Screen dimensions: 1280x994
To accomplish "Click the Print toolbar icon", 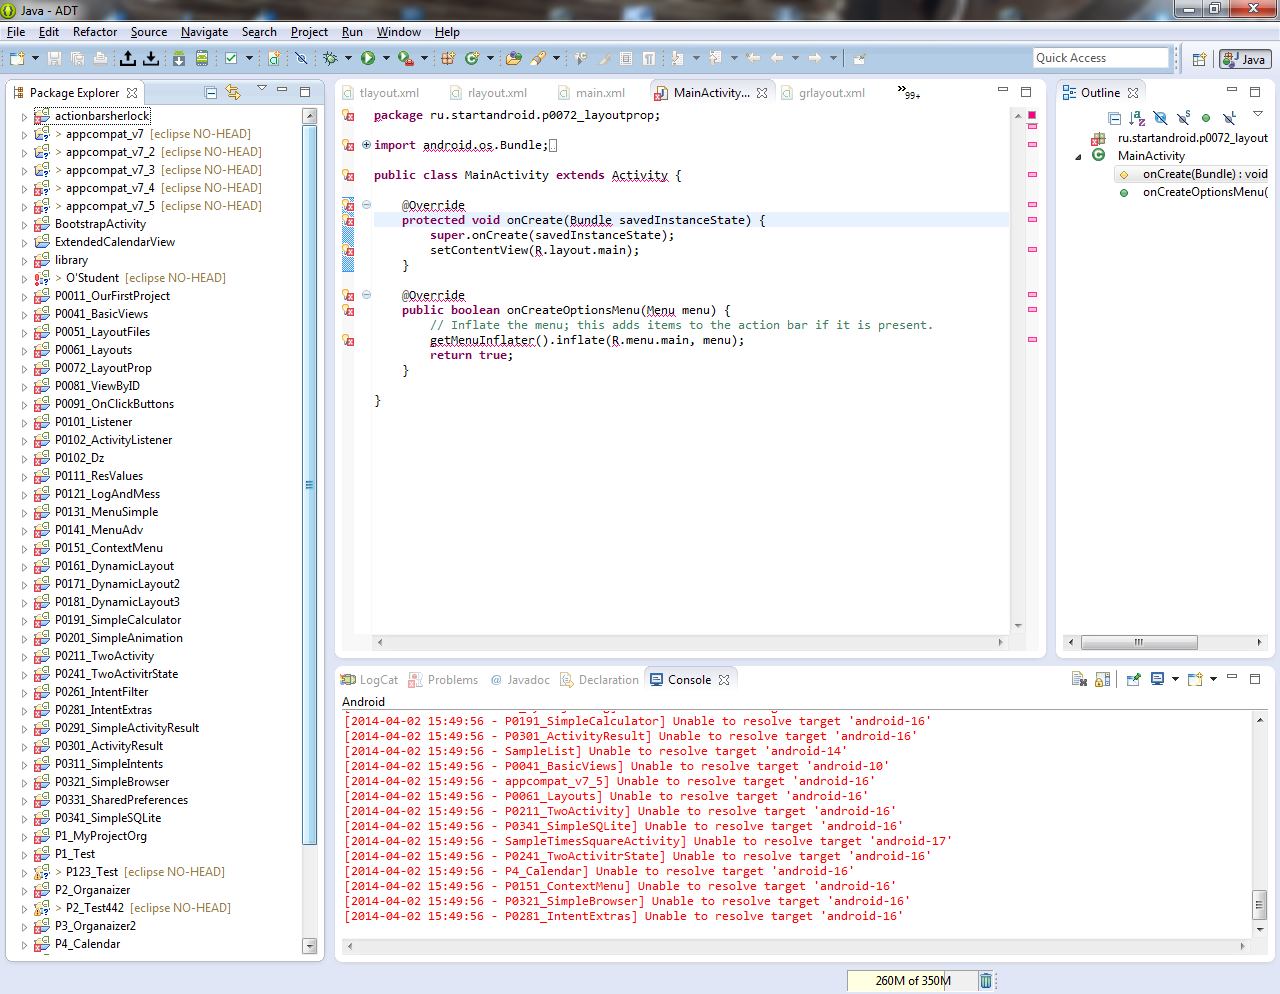I will pyautogui.click(x=100, y=58).
